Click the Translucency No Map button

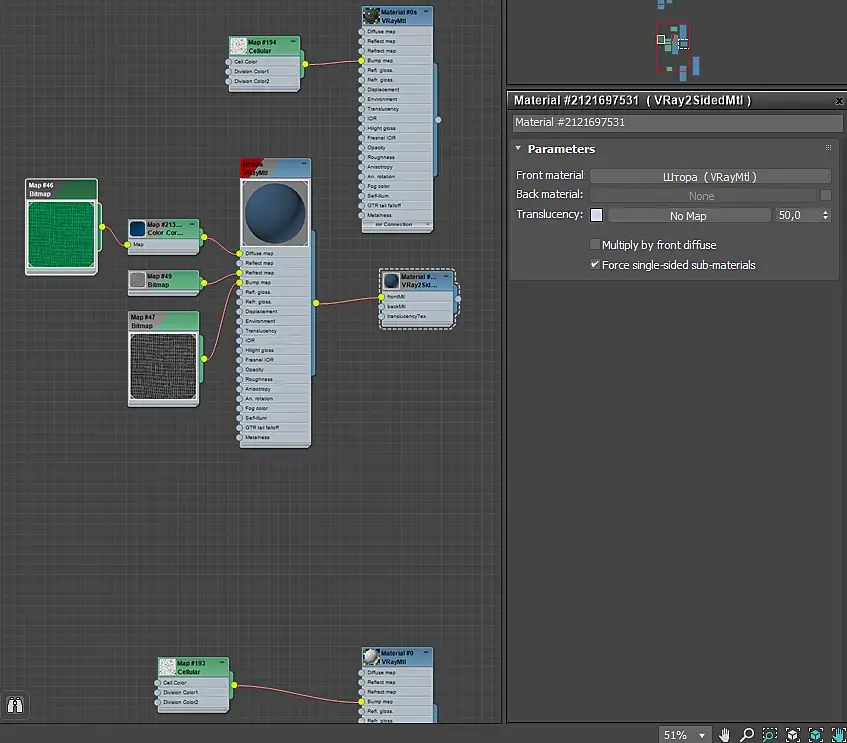coord(688,215)
